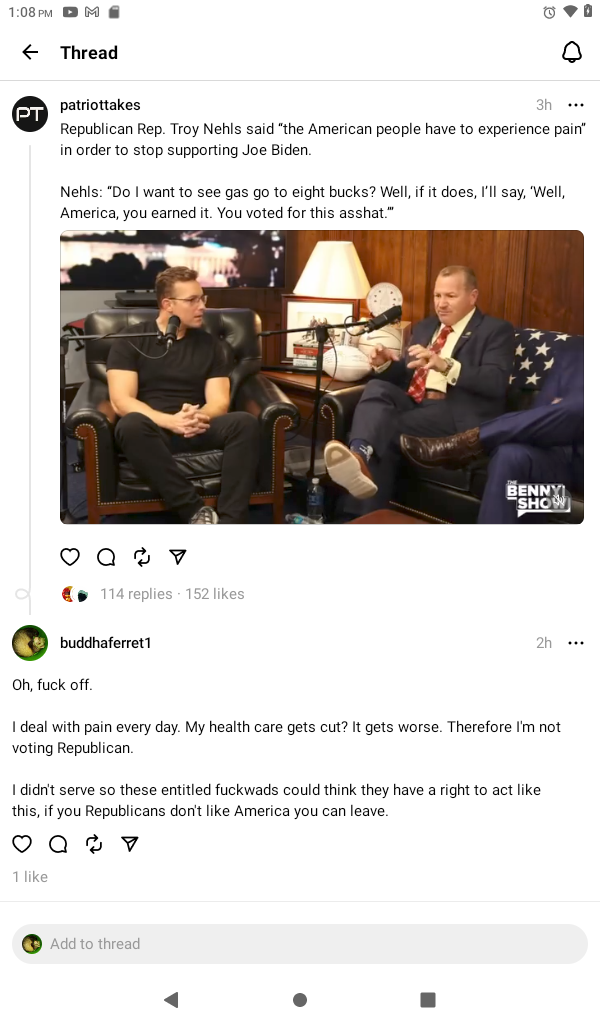Open the Benny Show video thumbnail
This screenshot has height=1024, width=600.
[x=322, y=377]
